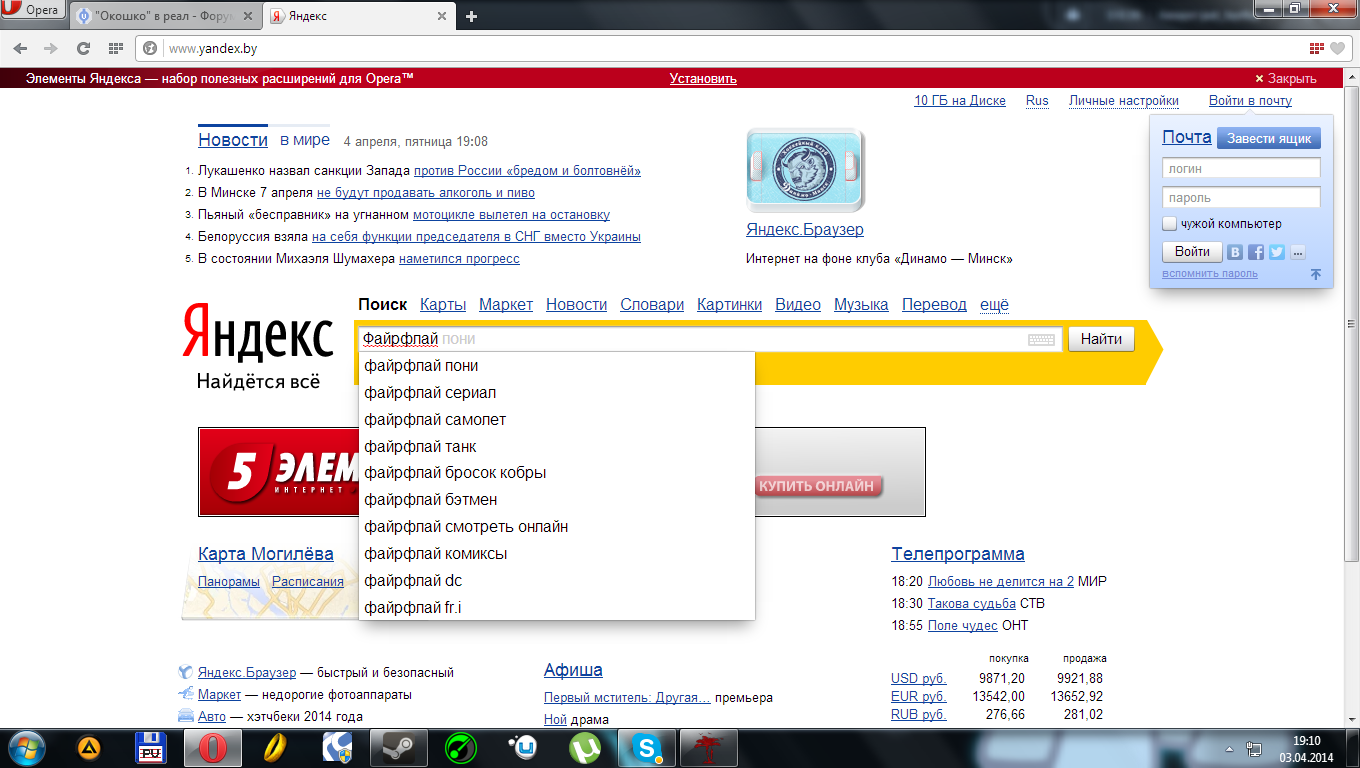The image size is (1360, 768).
Task: Open Skype from the taskbar
Action: tap(647, 747)
